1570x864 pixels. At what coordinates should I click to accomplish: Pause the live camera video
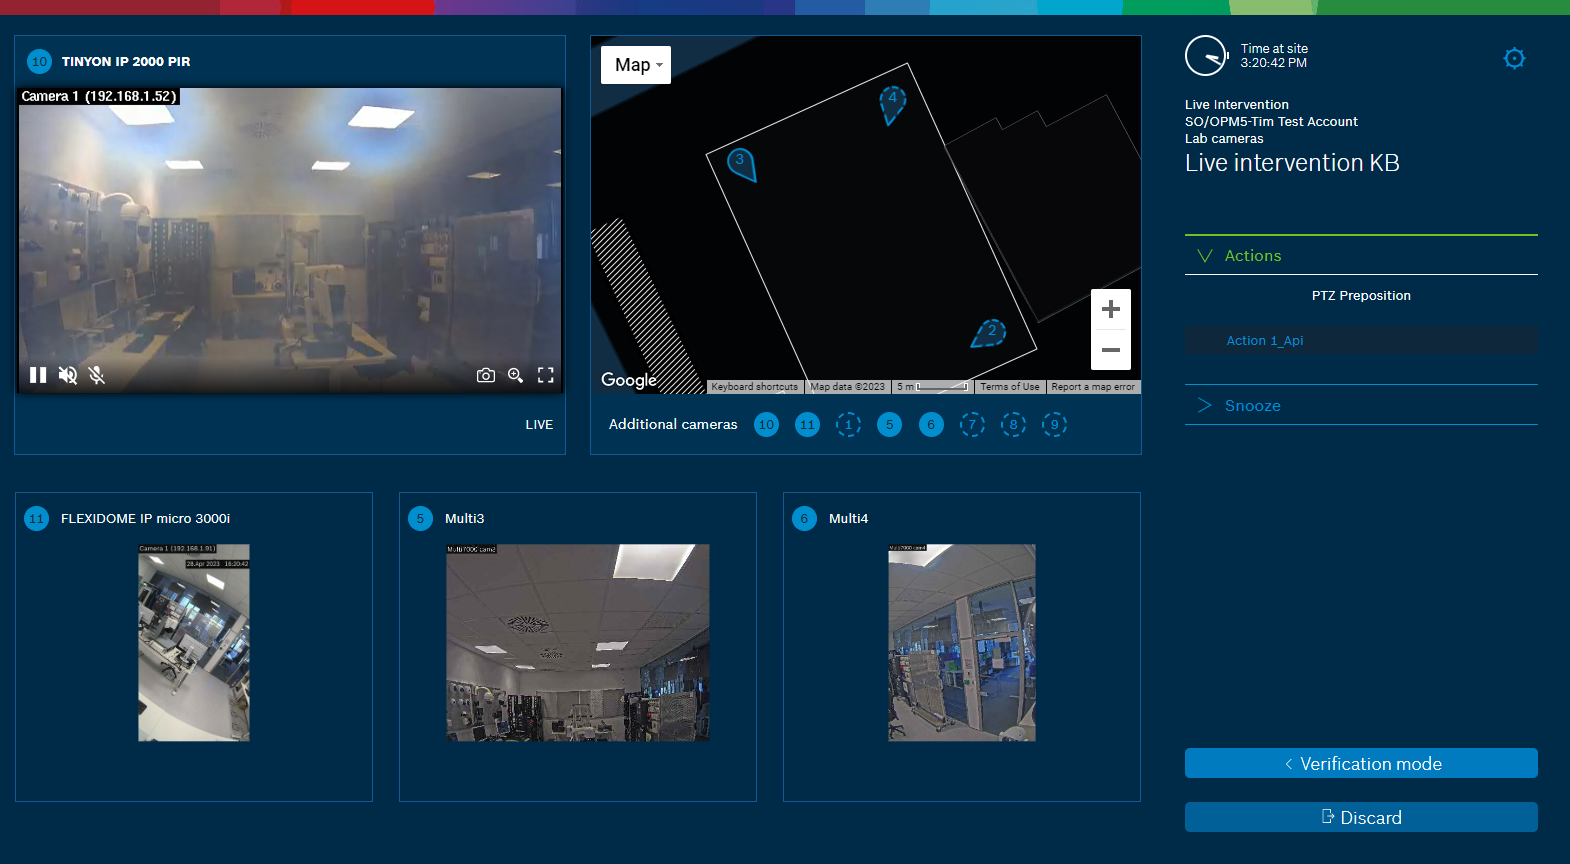coord(38,375)
